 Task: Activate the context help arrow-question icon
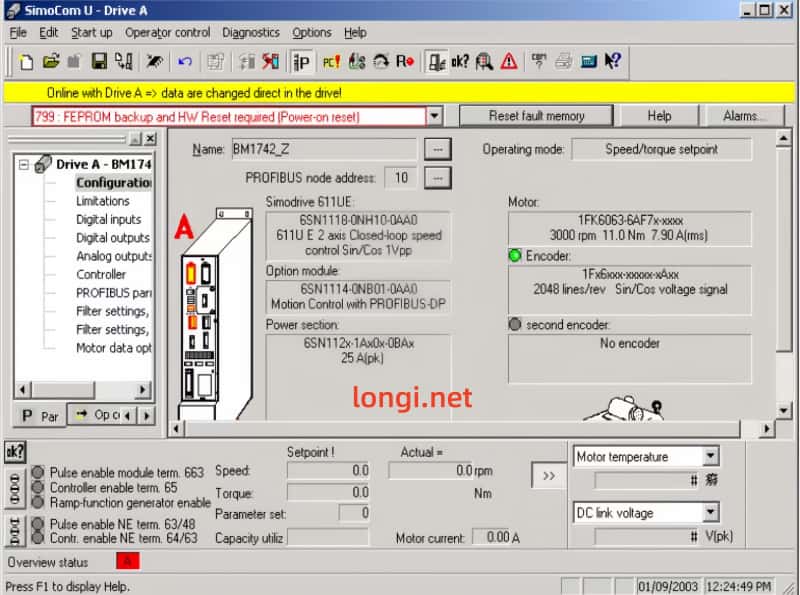613,62
